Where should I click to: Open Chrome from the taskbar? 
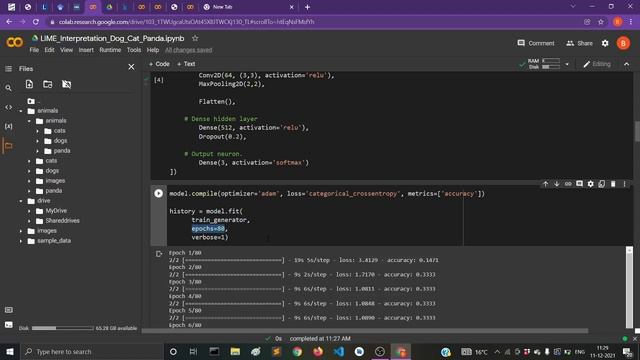[x=297, y=351]
